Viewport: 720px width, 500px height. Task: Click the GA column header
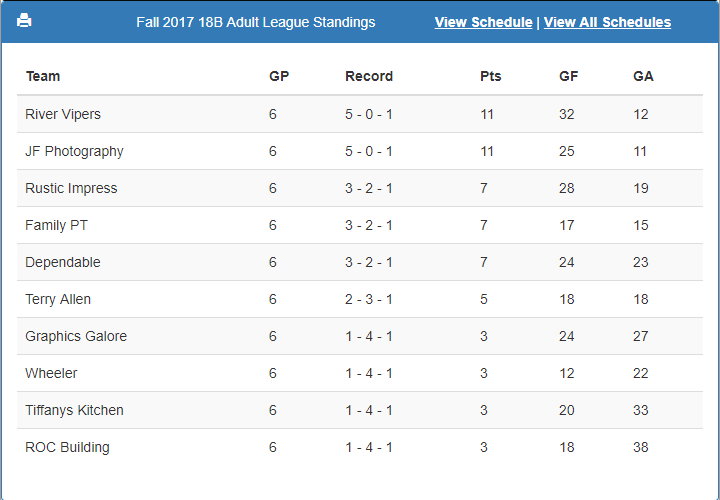643,76
